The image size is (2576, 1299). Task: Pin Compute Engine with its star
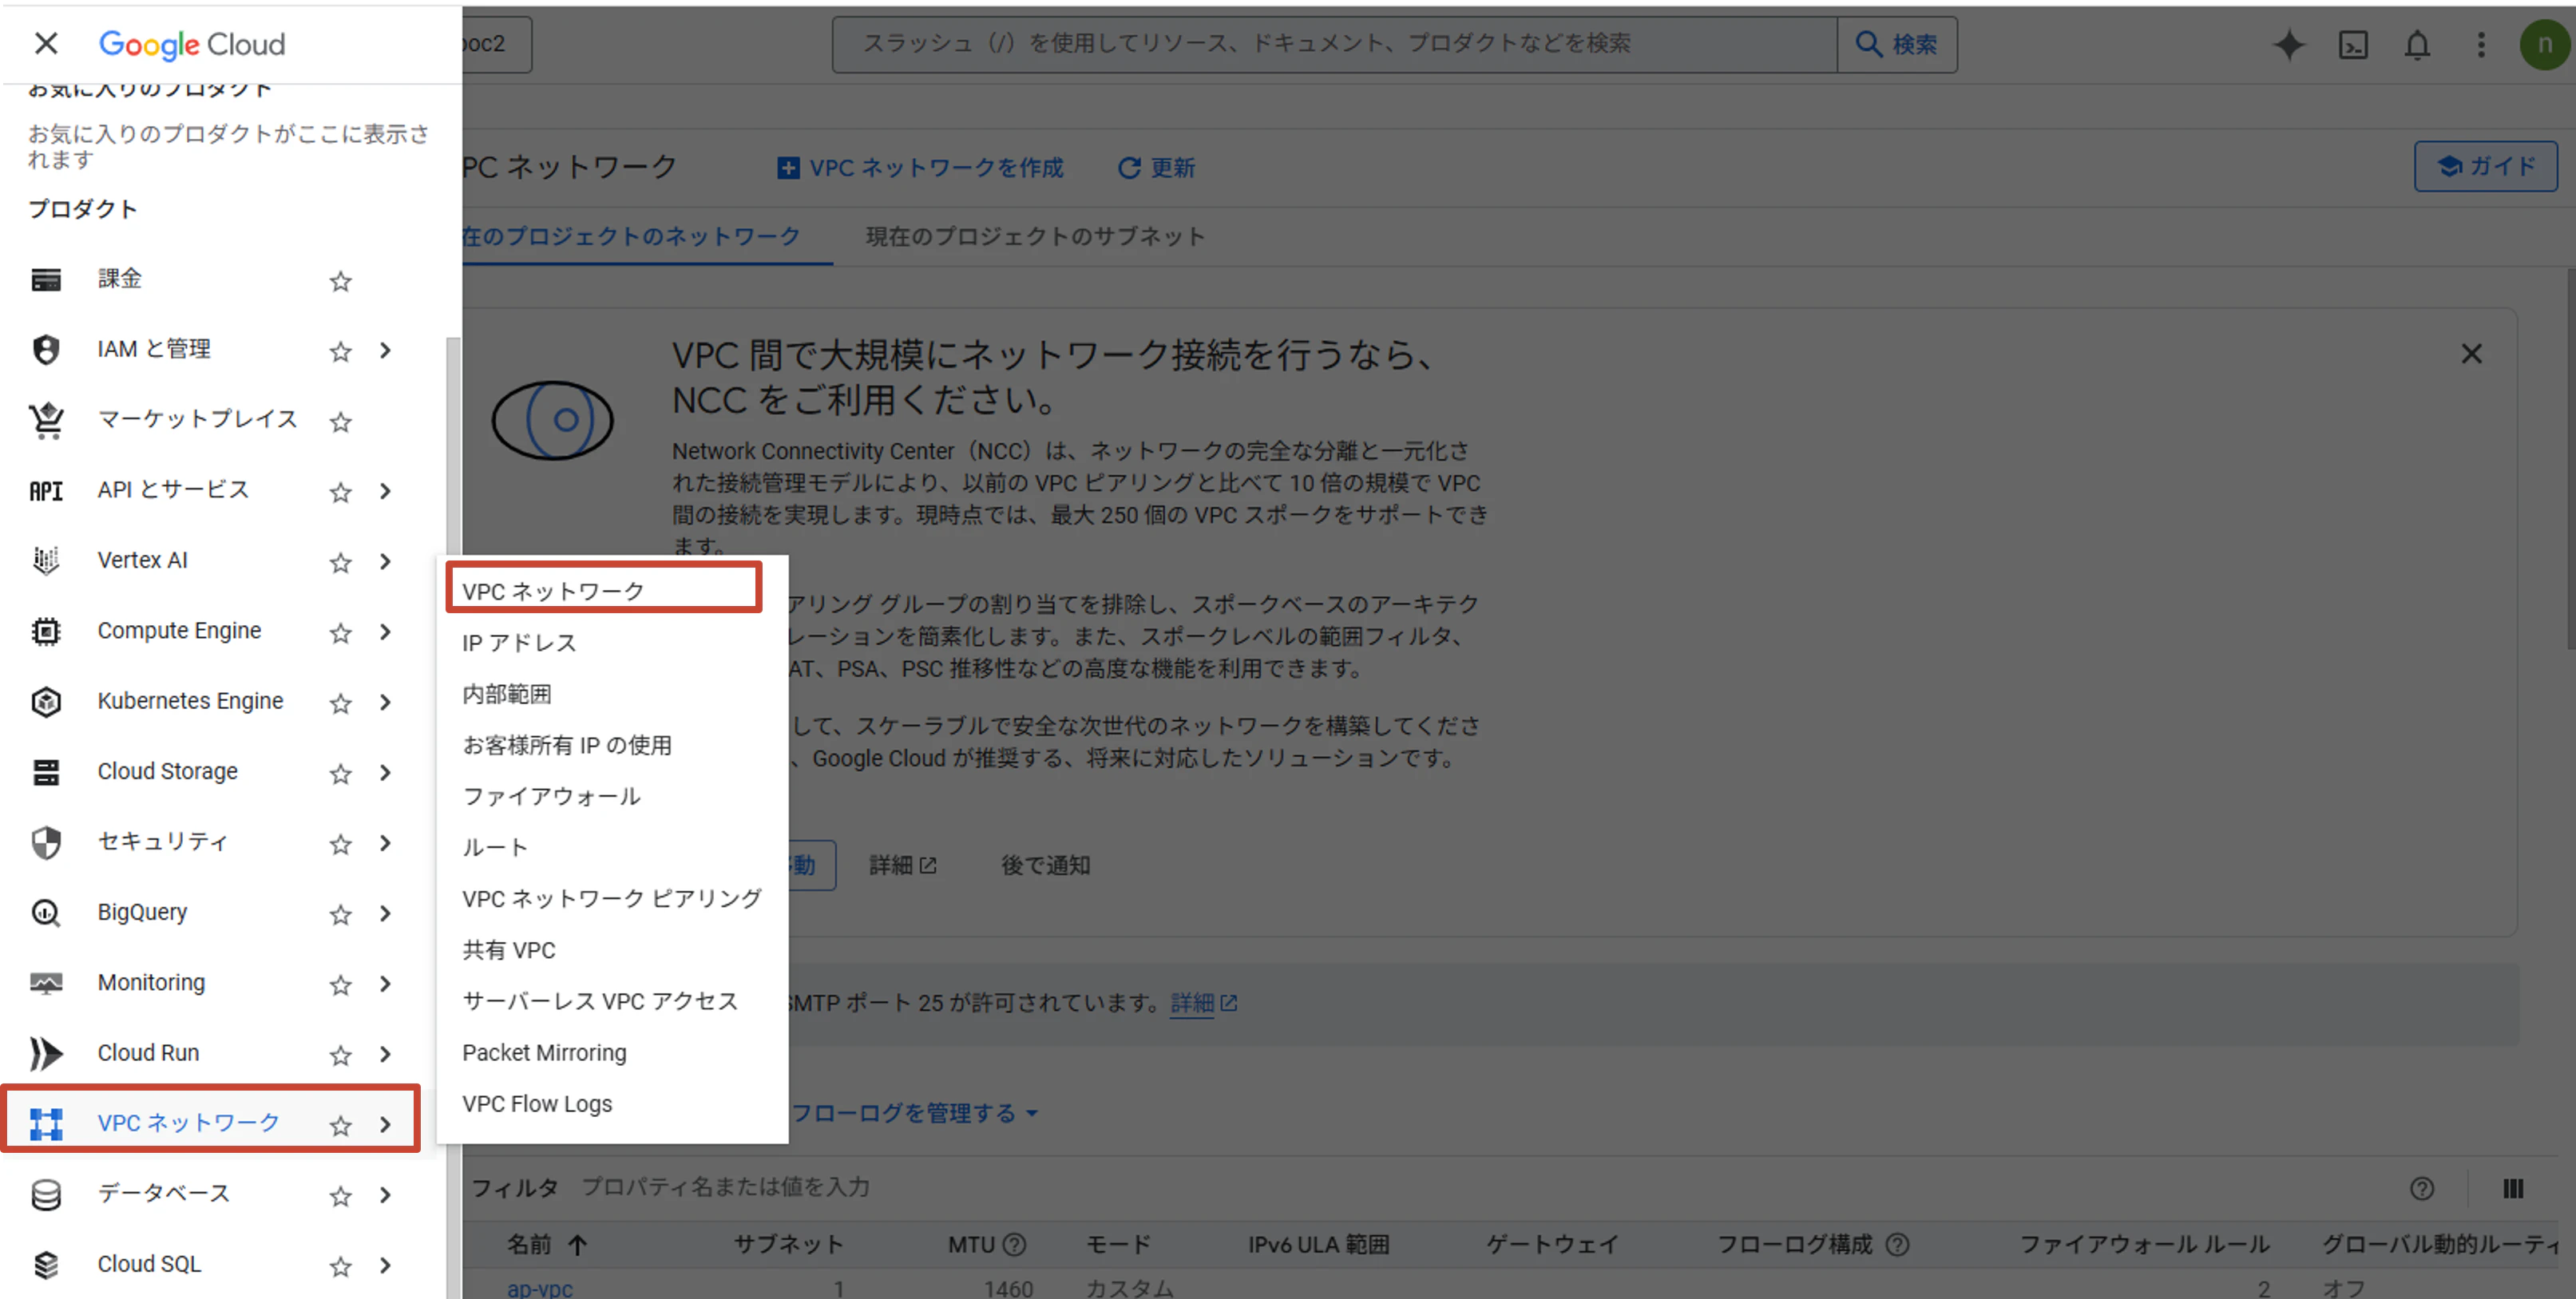coord(341,632)
